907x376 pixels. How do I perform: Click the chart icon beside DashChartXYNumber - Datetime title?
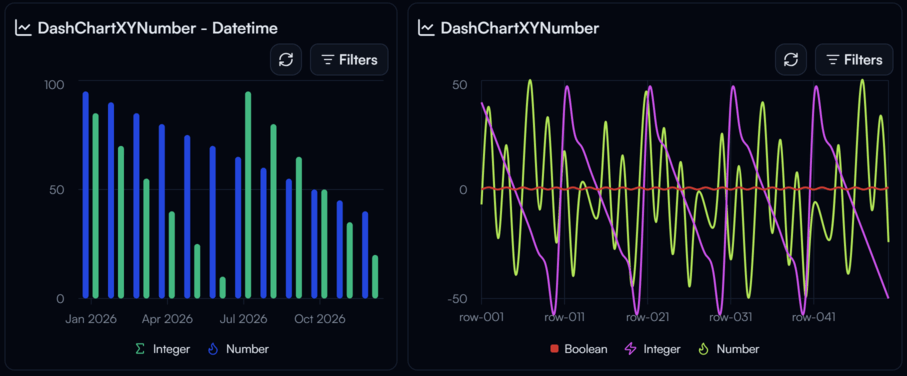coord(23,28)
